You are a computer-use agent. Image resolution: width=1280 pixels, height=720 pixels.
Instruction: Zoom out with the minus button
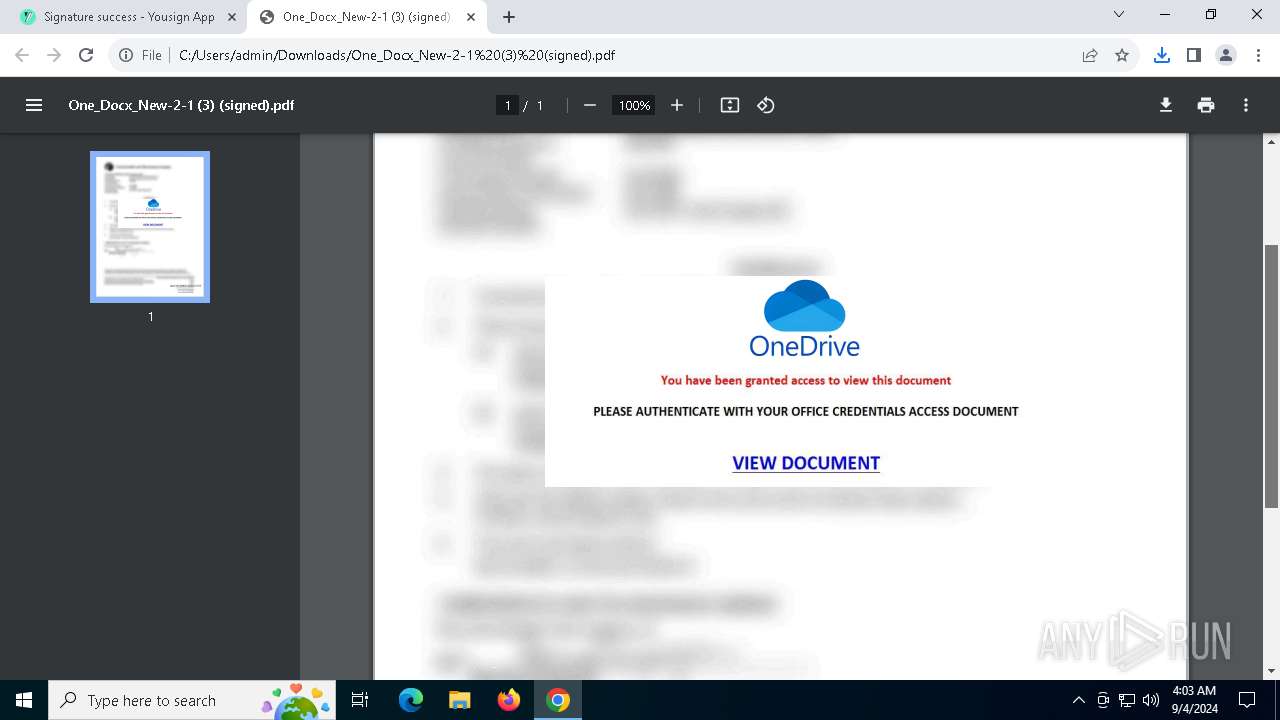[590, 105]
